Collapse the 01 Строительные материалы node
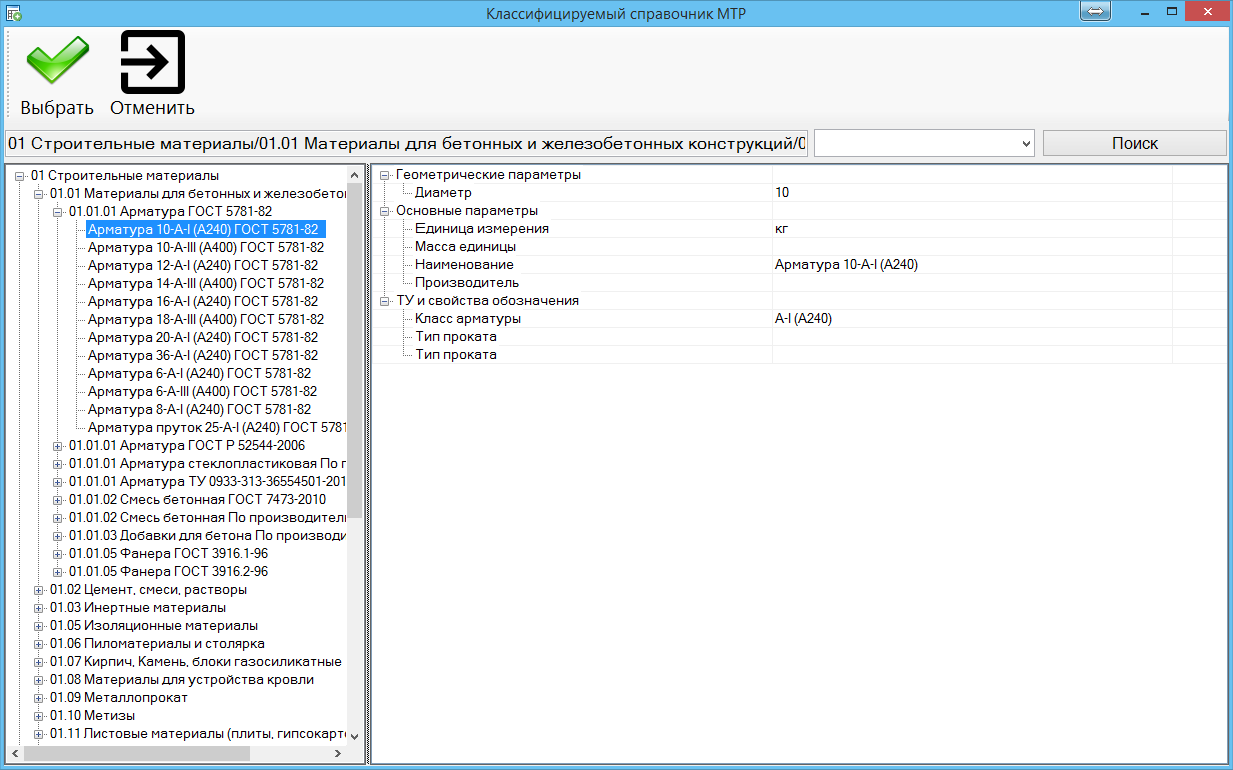 pos(20,176)
